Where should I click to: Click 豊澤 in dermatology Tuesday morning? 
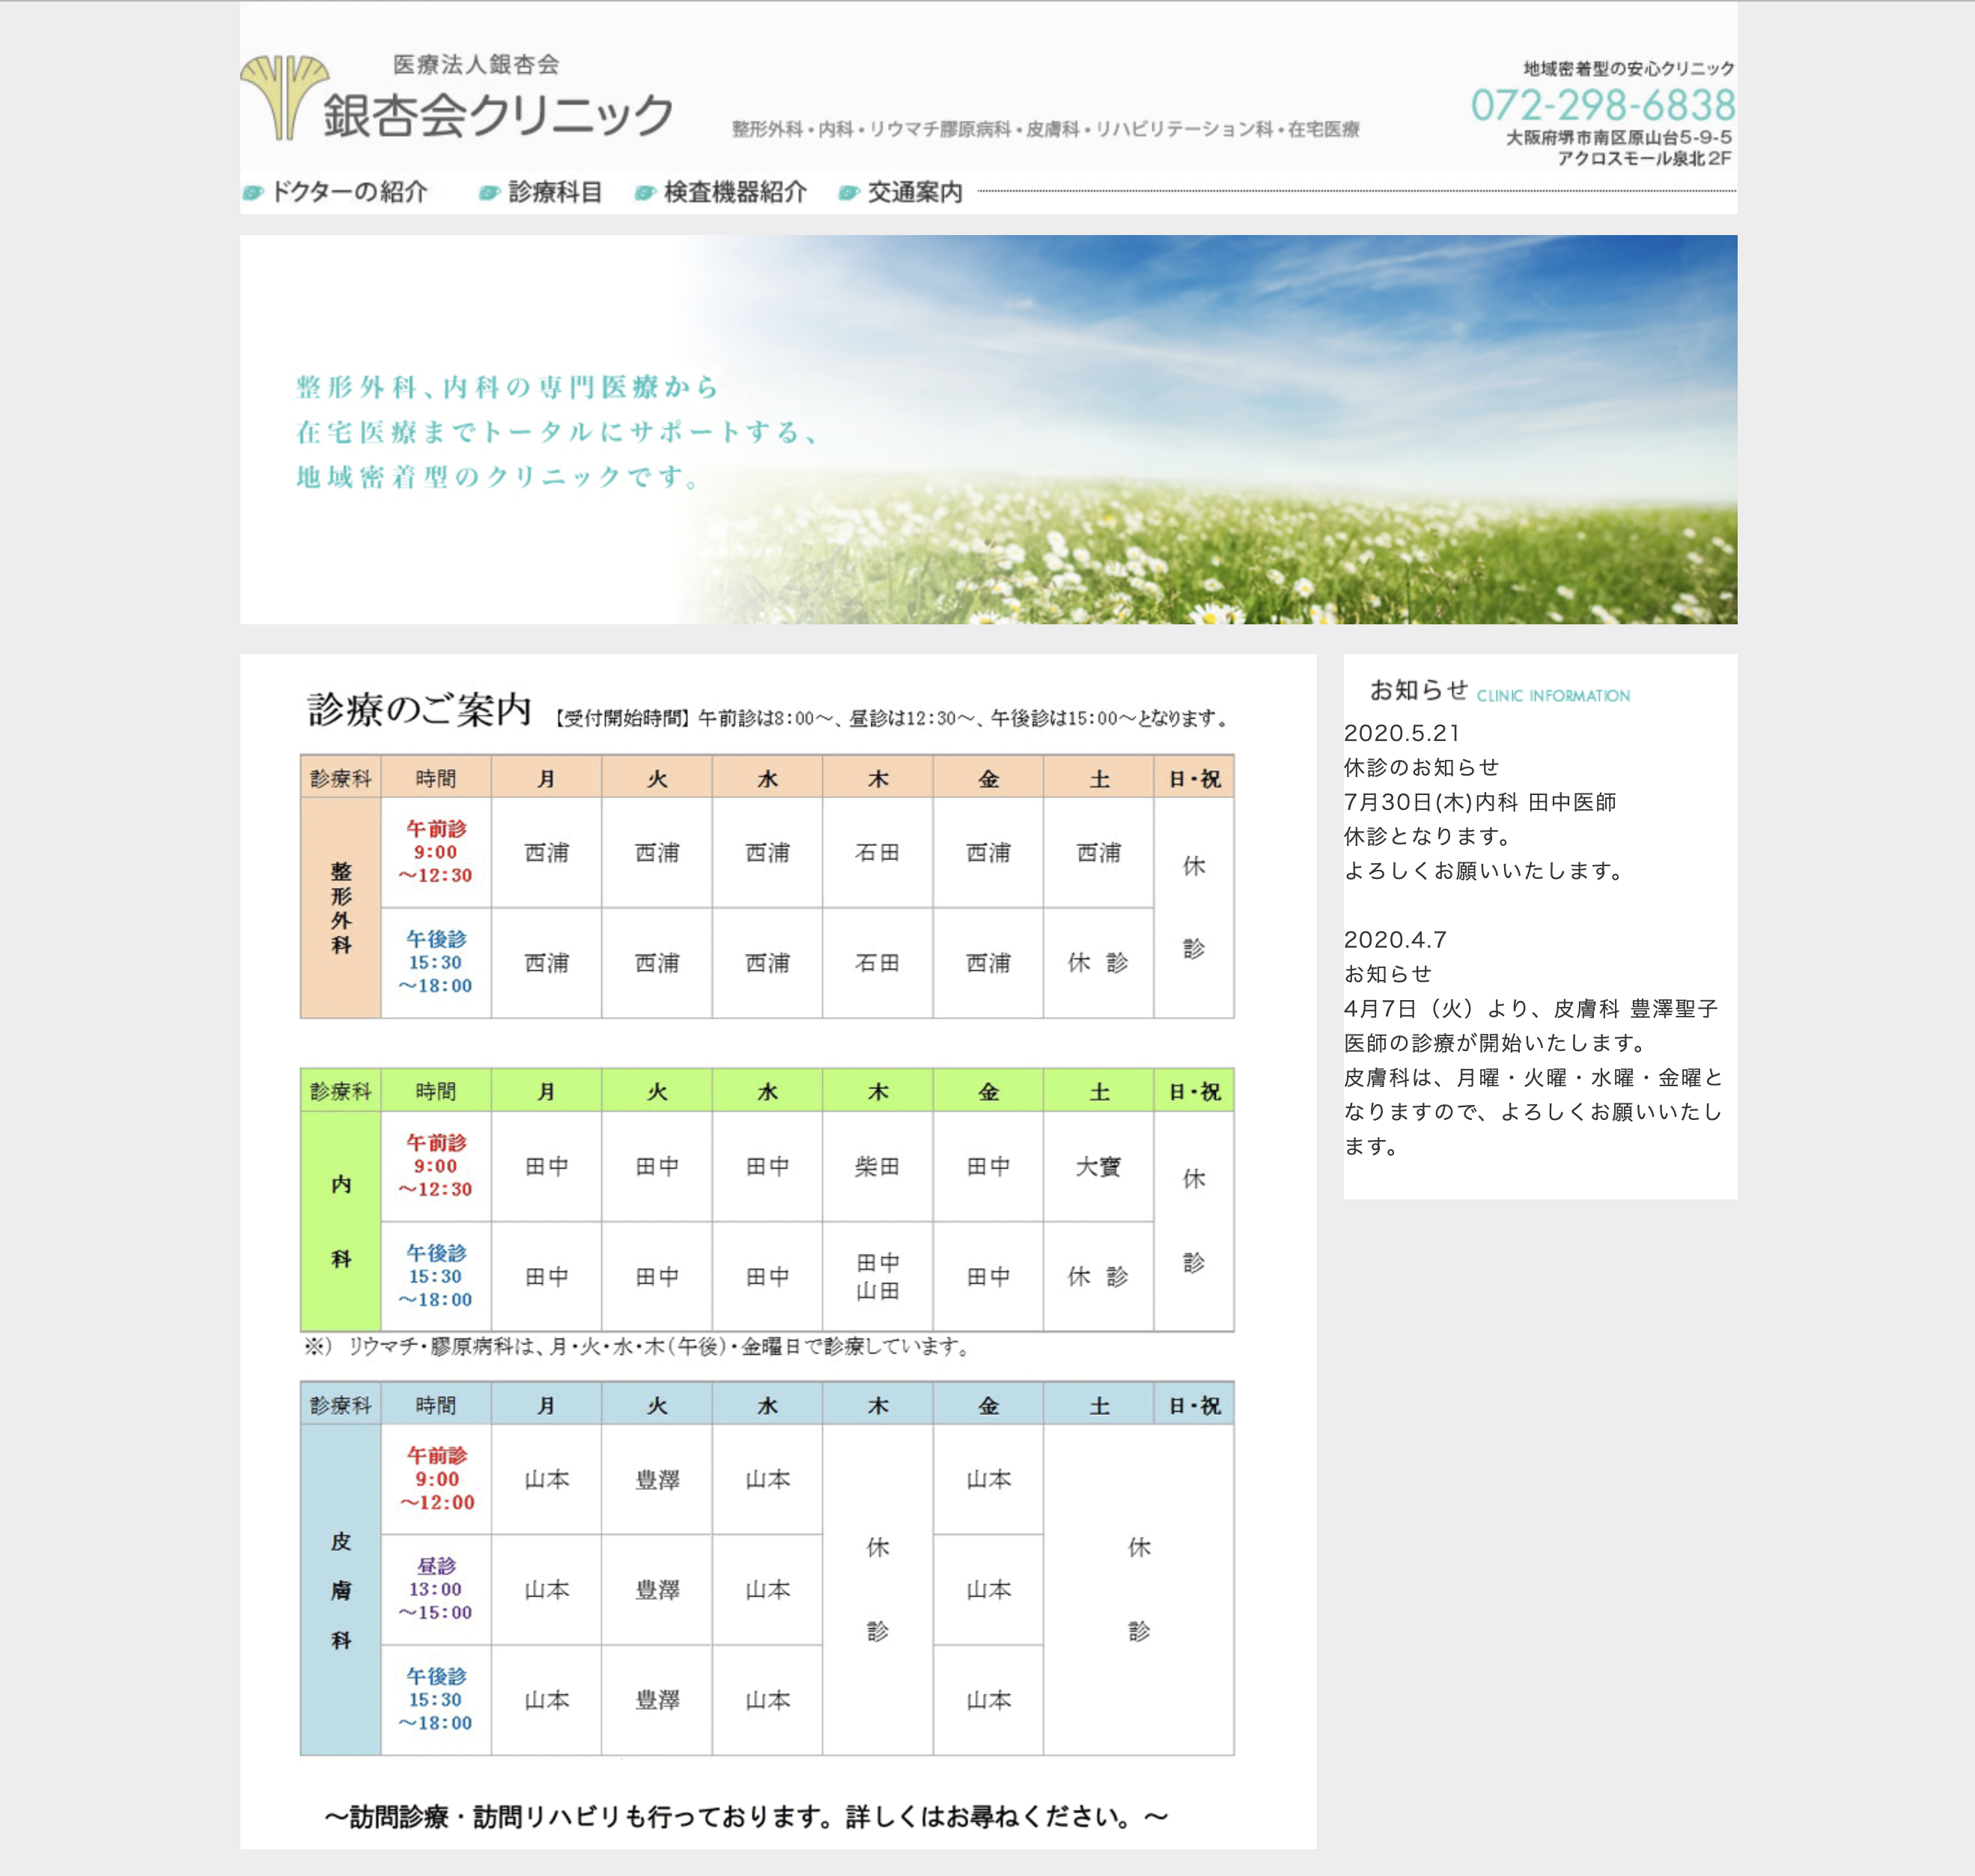pyautogui.click(x=657, y=1479)
